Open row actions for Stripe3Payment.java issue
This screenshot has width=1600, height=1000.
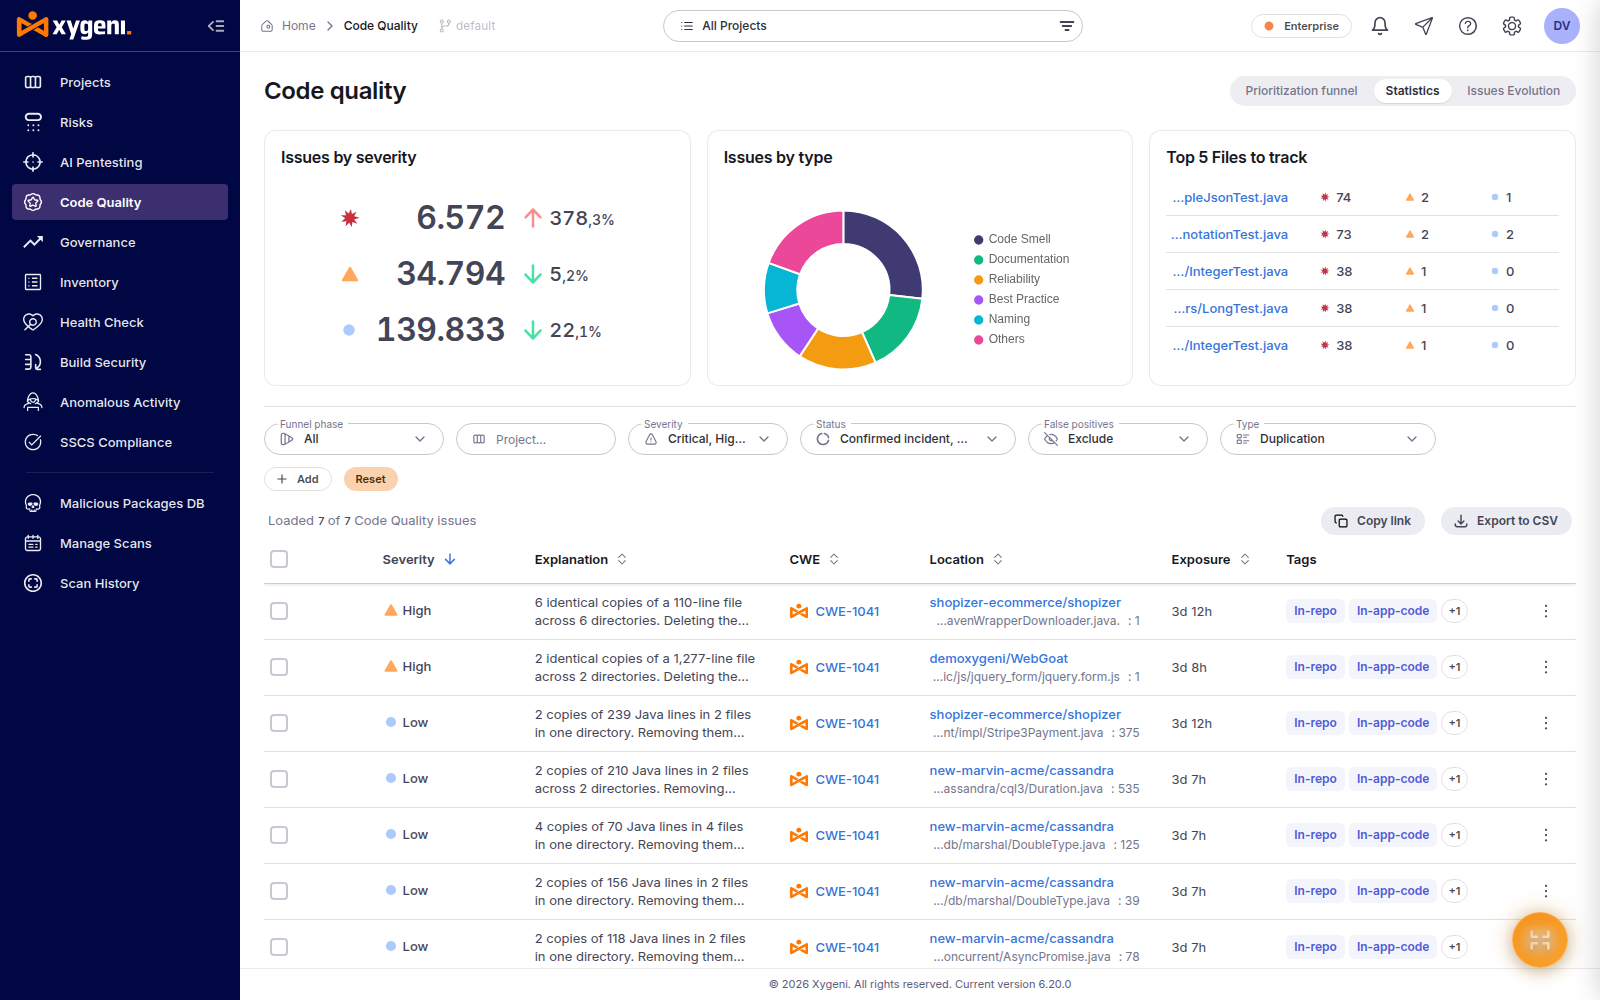pyautogui.click(x=1546, y=723)
